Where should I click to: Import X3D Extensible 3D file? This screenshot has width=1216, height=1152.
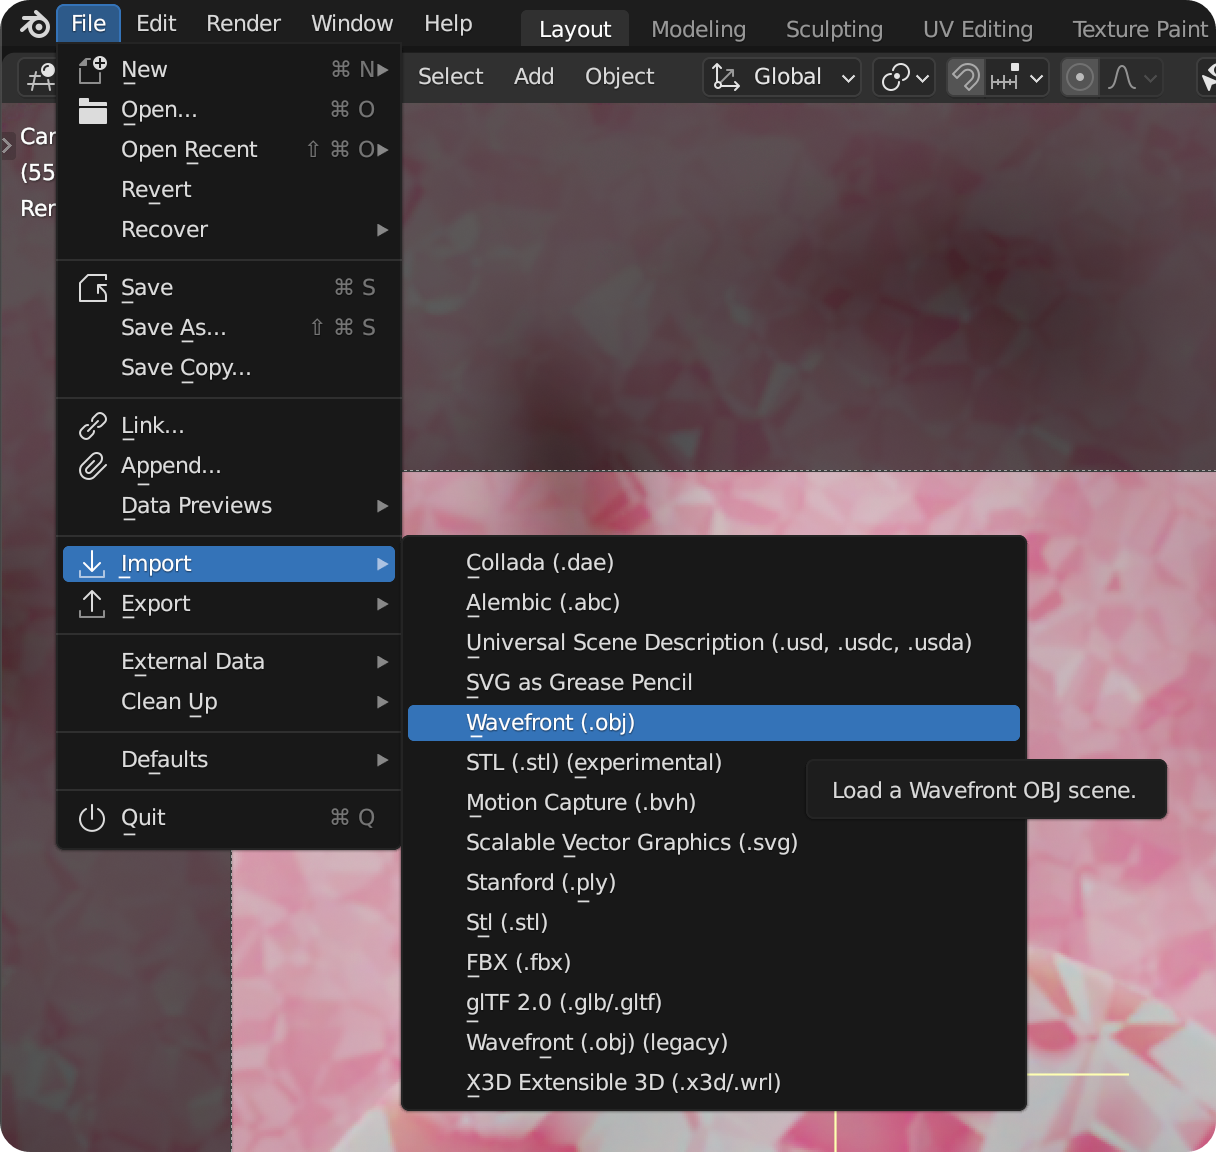tap(714, 1083)
